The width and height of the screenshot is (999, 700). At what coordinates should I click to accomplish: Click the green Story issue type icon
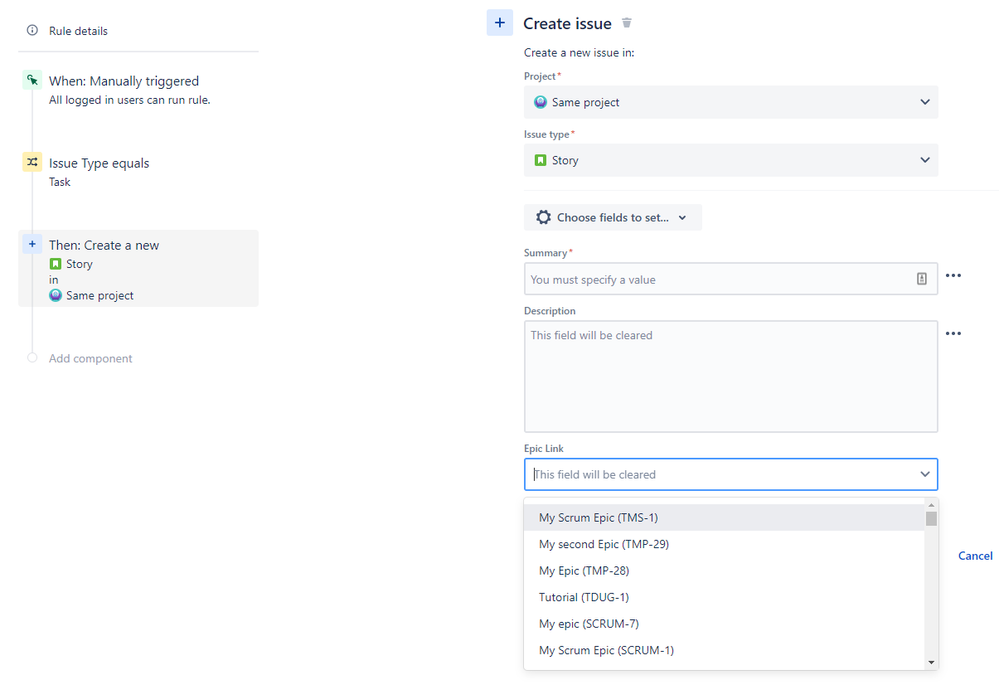(x=541, y=160)
